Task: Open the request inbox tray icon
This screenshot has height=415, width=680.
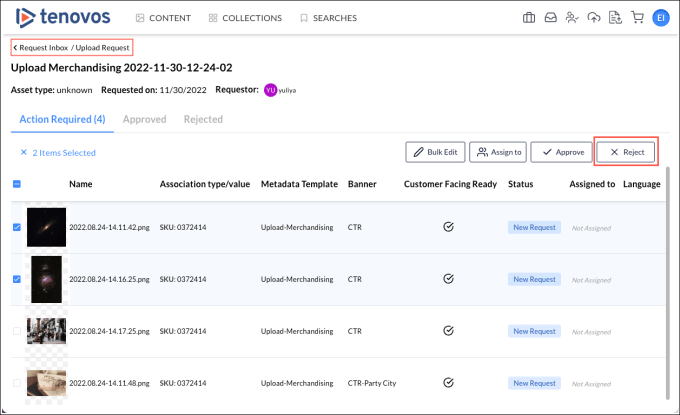Action: (550, 18)
